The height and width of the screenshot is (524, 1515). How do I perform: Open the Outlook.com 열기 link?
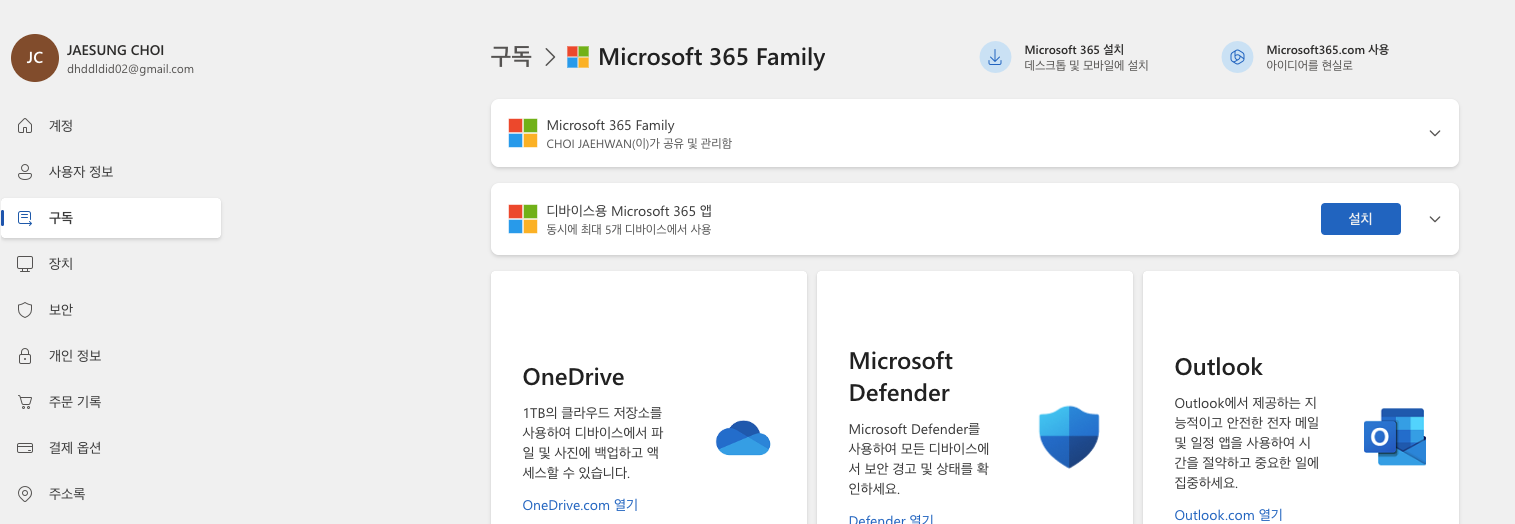pyautogui.click(x=1228, y=515)
